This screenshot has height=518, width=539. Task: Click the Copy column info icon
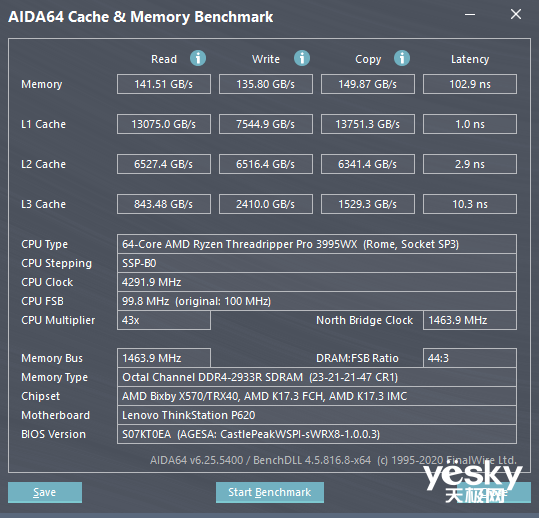click(402, 58)
